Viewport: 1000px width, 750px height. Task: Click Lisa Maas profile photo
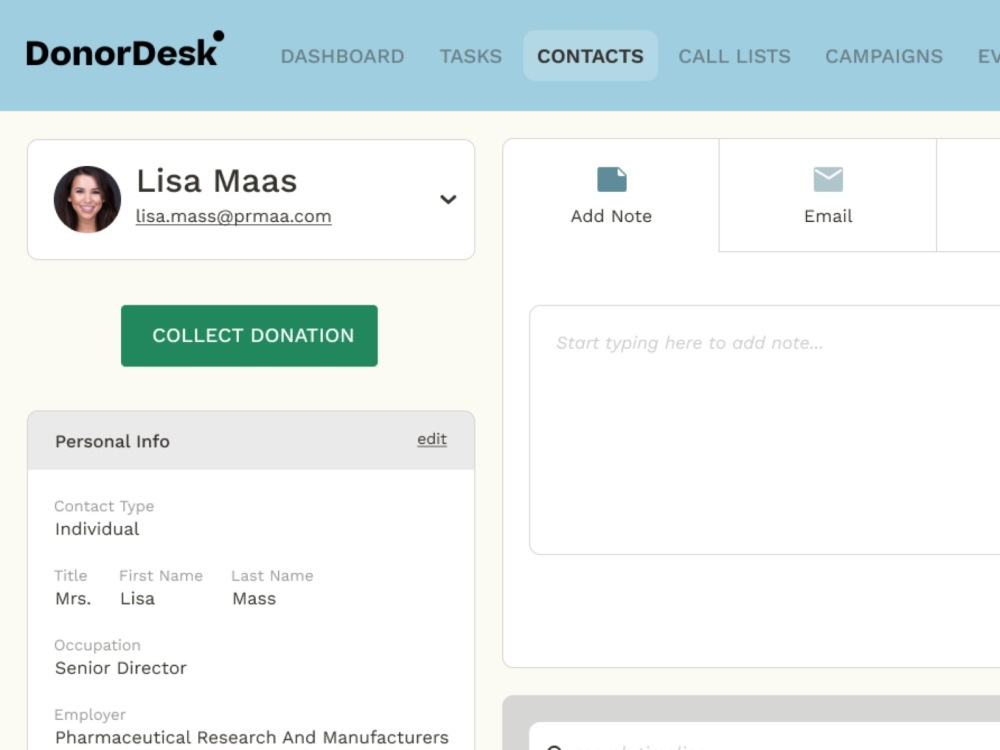(87, 200)
